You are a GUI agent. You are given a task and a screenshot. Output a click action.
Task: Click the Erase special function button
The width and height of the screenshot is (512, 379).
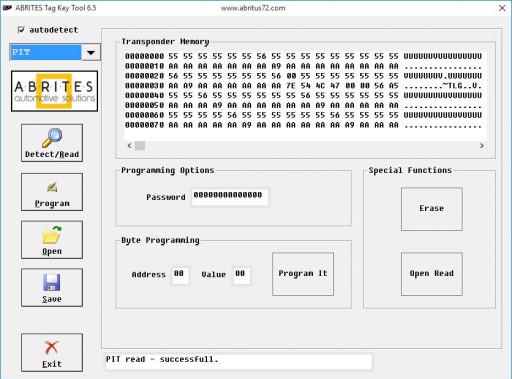432,209
